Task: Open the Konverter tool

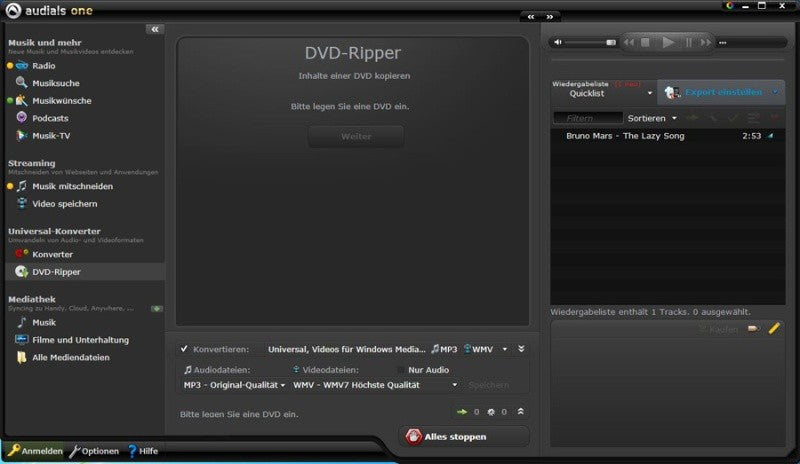Action: [52, 254]
